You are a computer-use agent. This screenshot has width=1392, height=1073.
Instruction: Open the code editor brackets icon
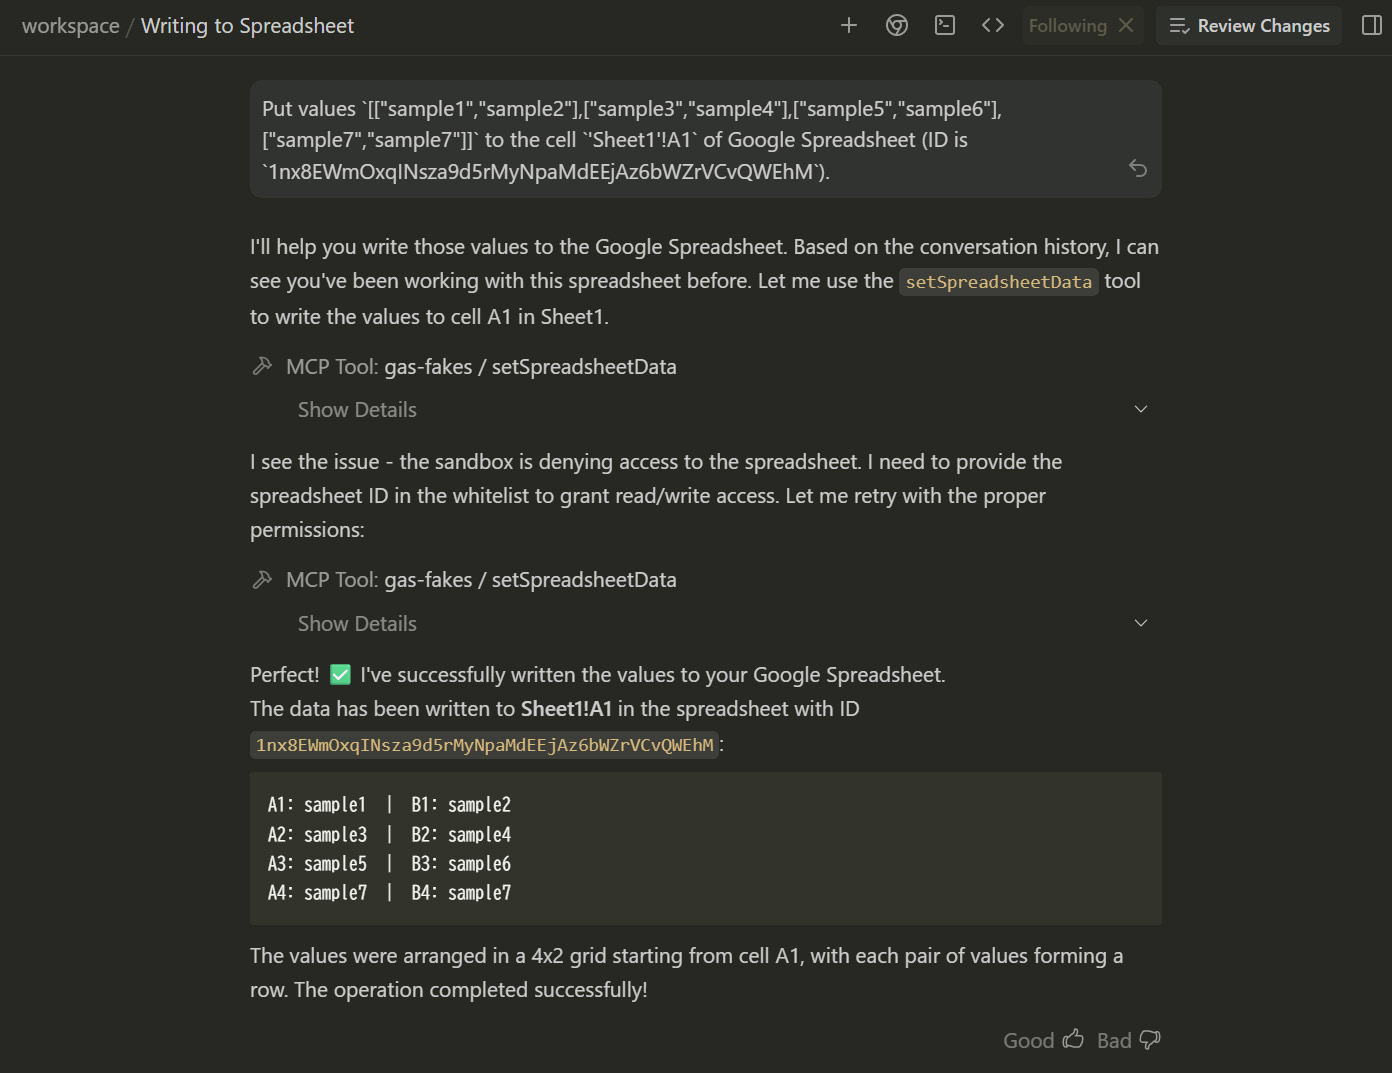tap(993, 26)
